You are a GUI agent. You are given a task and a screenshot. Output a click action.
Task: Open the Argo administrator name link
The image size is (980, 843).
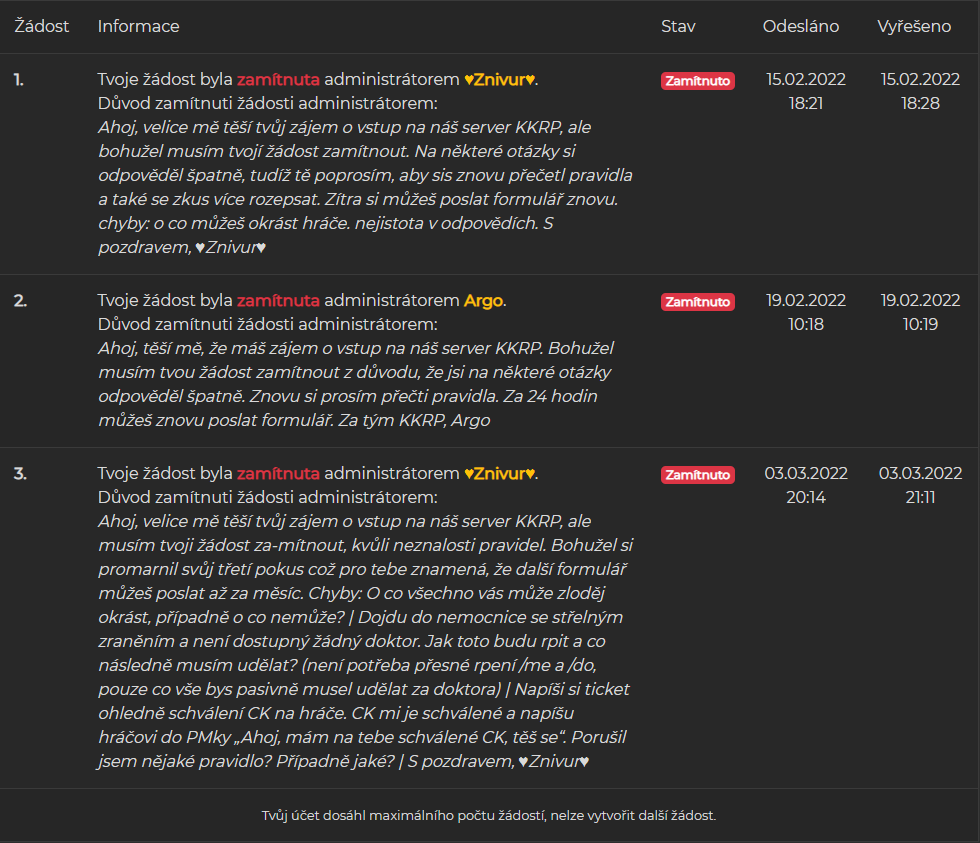point(484,301)
